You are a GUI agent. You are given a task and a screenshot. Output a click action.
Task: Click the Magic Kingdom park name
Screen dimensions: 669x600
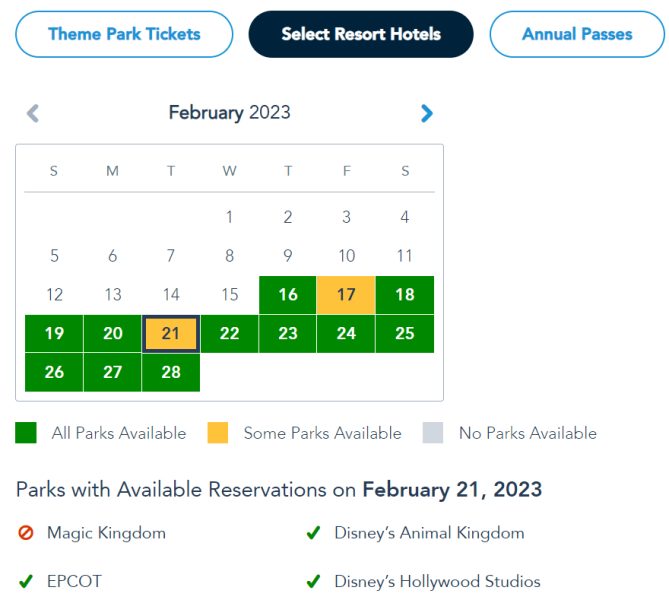point(106,533)
